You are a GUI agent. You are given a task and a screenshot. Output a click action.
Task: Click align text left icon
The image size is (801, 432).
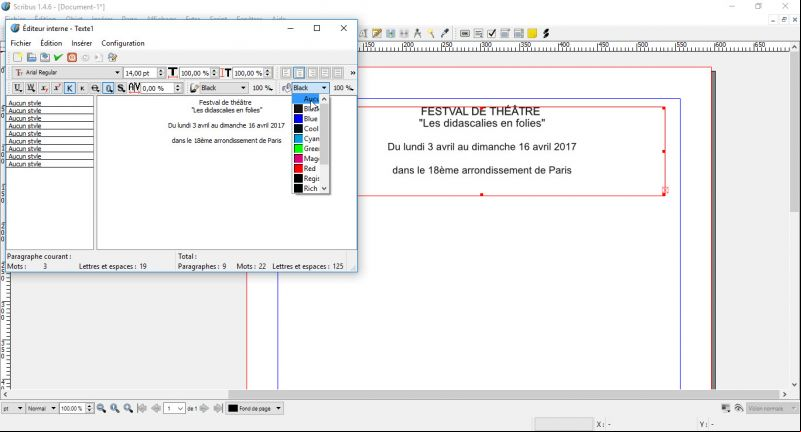tap(287, 73)
